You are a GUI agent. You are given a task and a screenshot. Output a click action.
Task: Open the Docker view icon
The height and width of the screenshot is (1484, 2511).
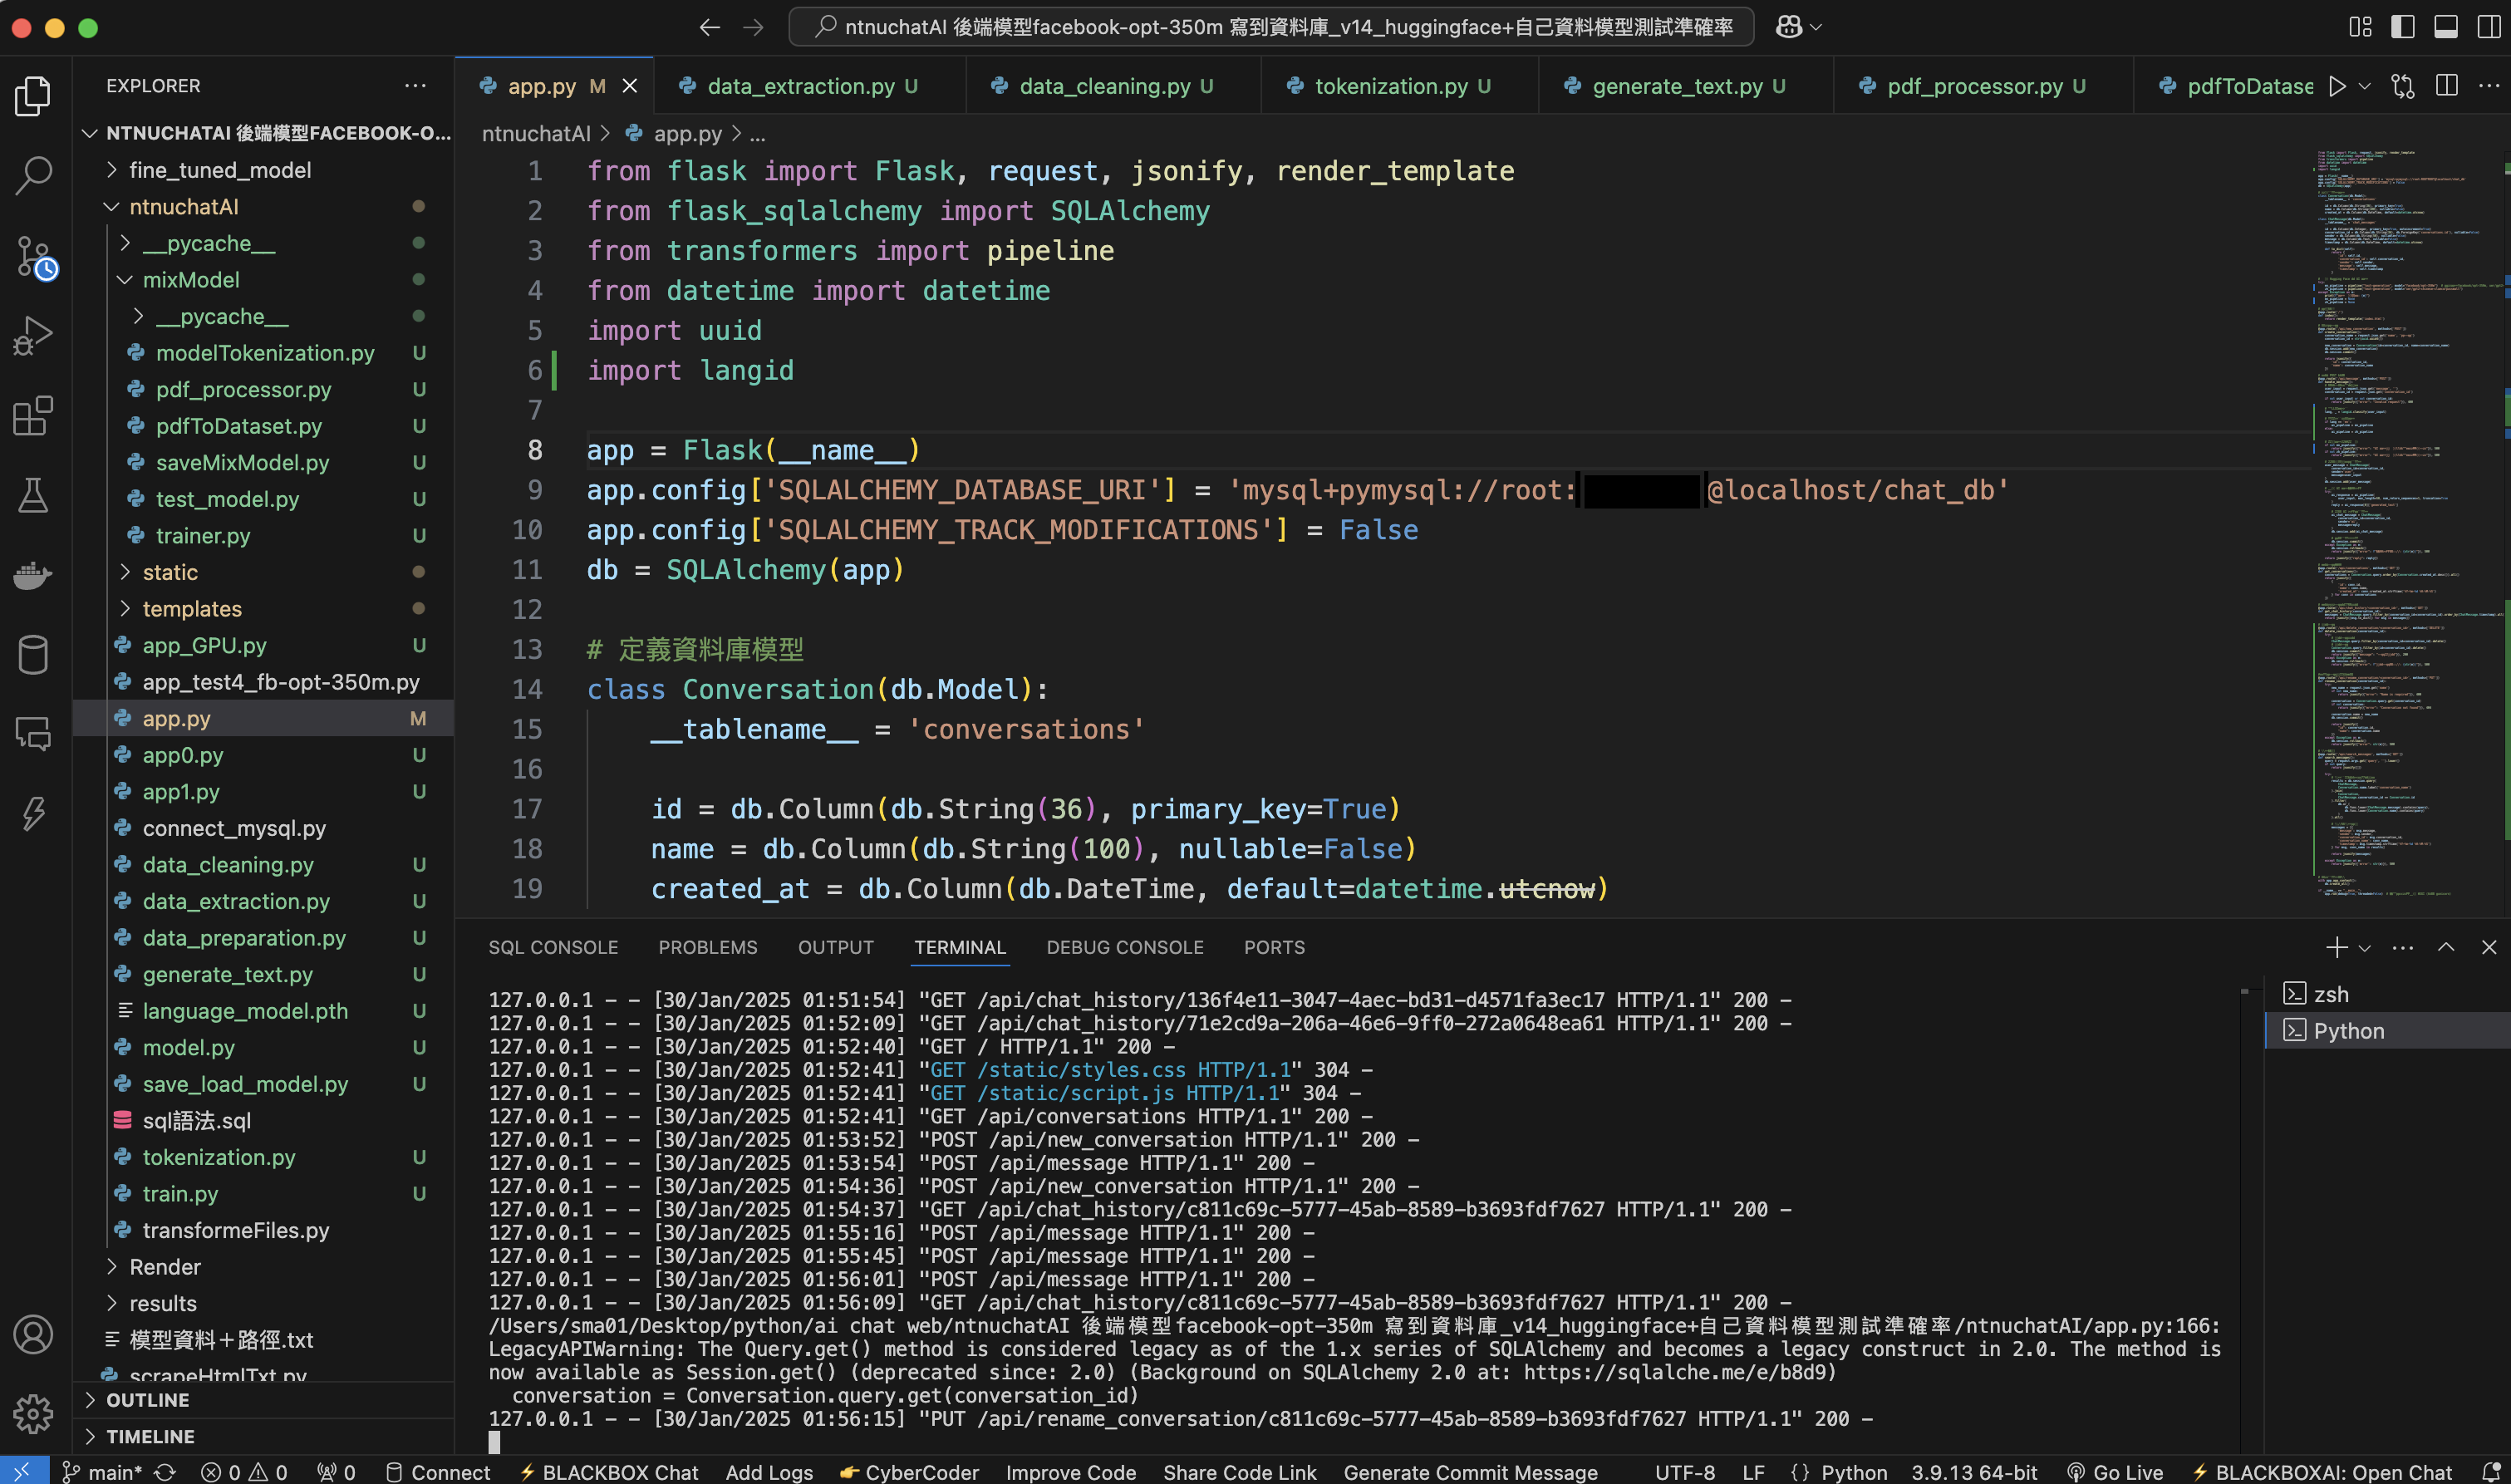[x=34, y=575]
